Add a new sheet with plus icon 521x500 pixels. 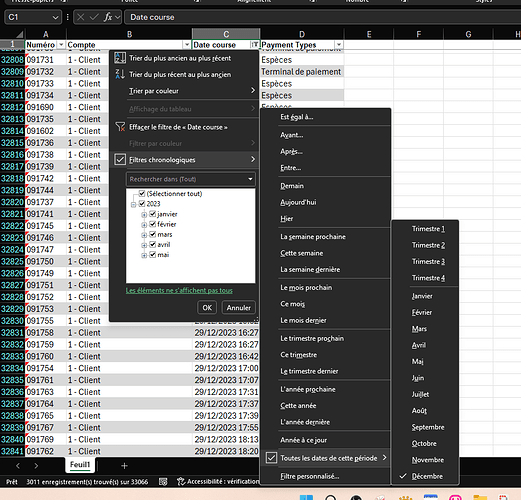124,466
